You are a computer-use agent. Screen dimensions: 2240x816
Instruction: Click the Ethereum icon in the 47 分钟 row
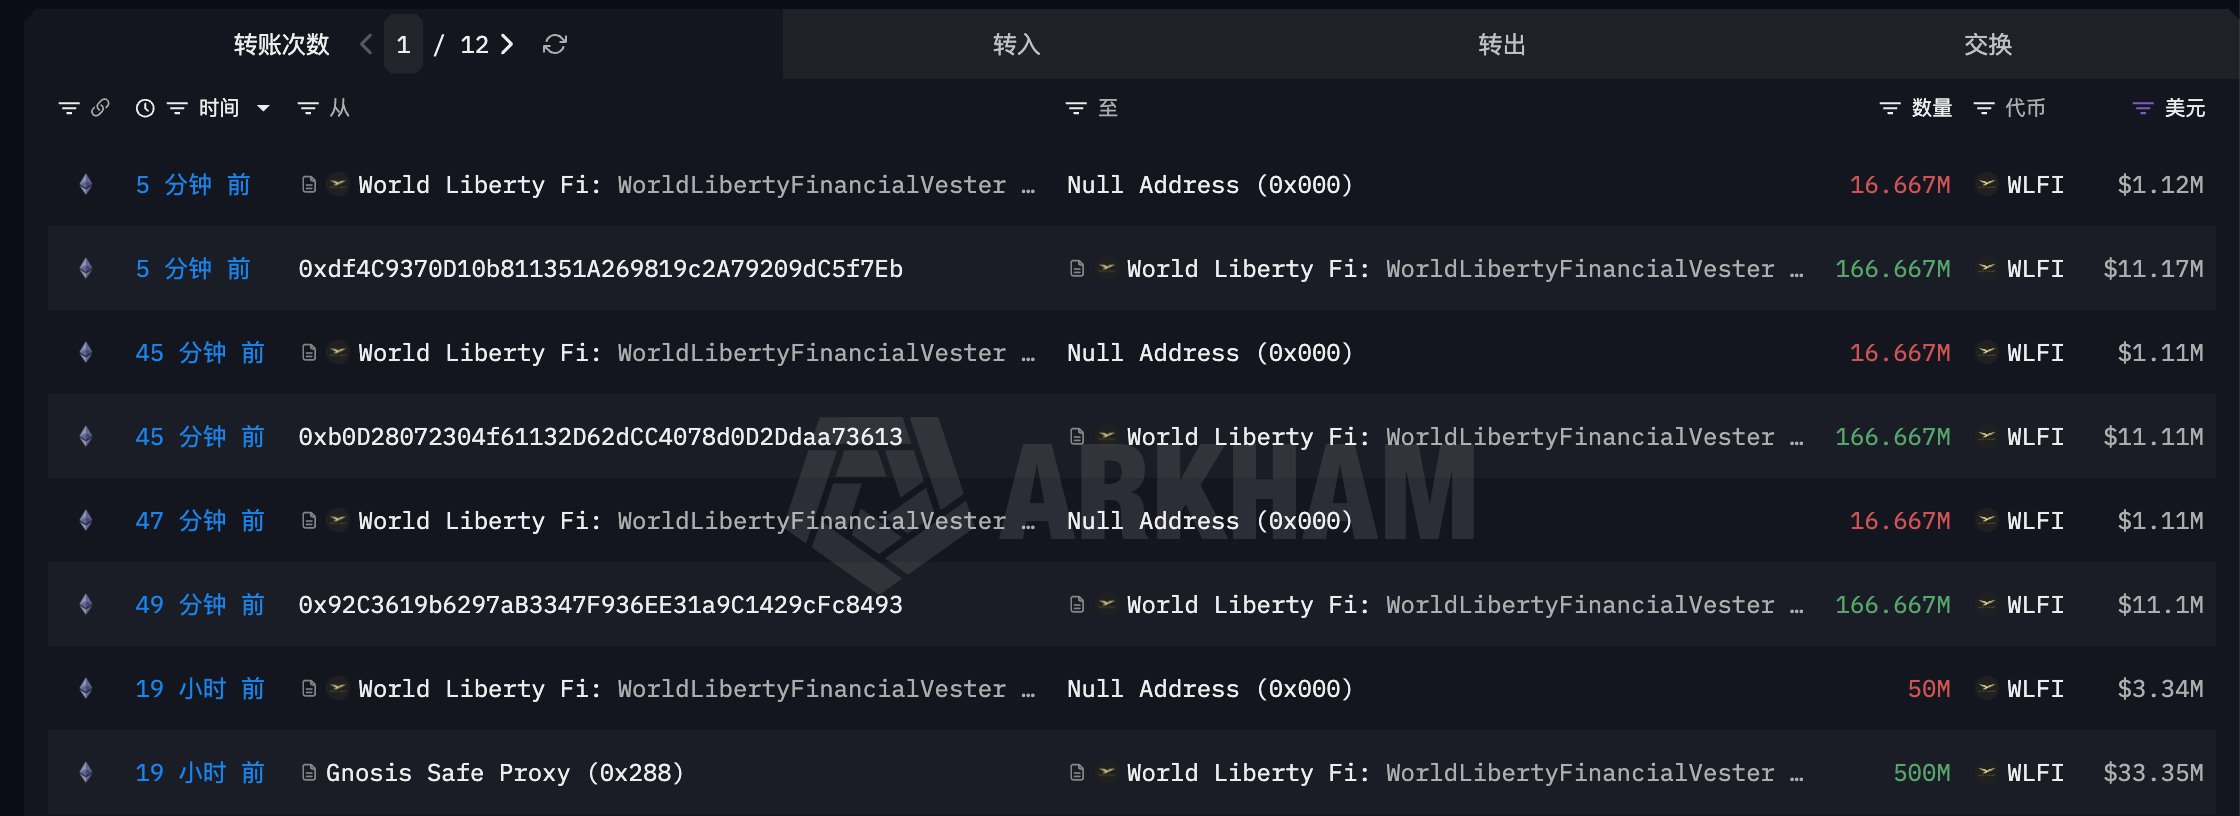86,520
